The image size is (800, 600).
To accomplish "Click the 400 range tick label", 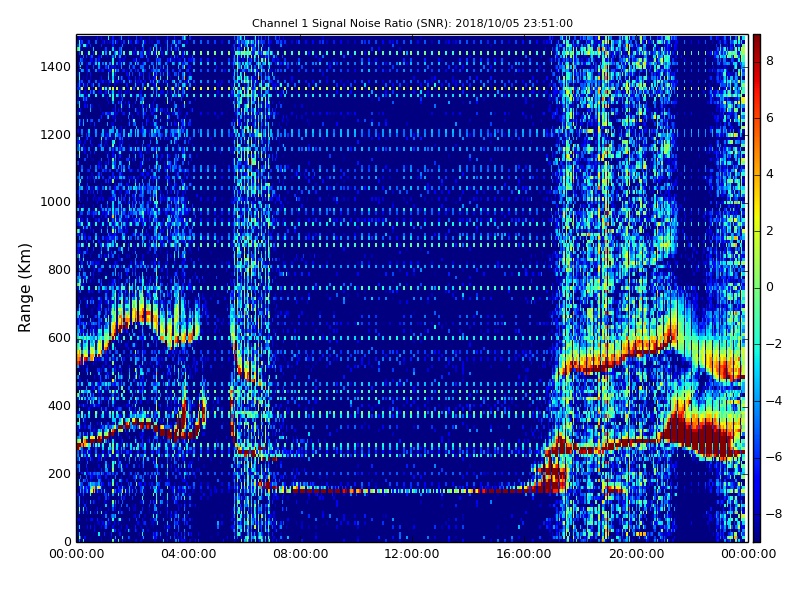I will click(59, 406).
